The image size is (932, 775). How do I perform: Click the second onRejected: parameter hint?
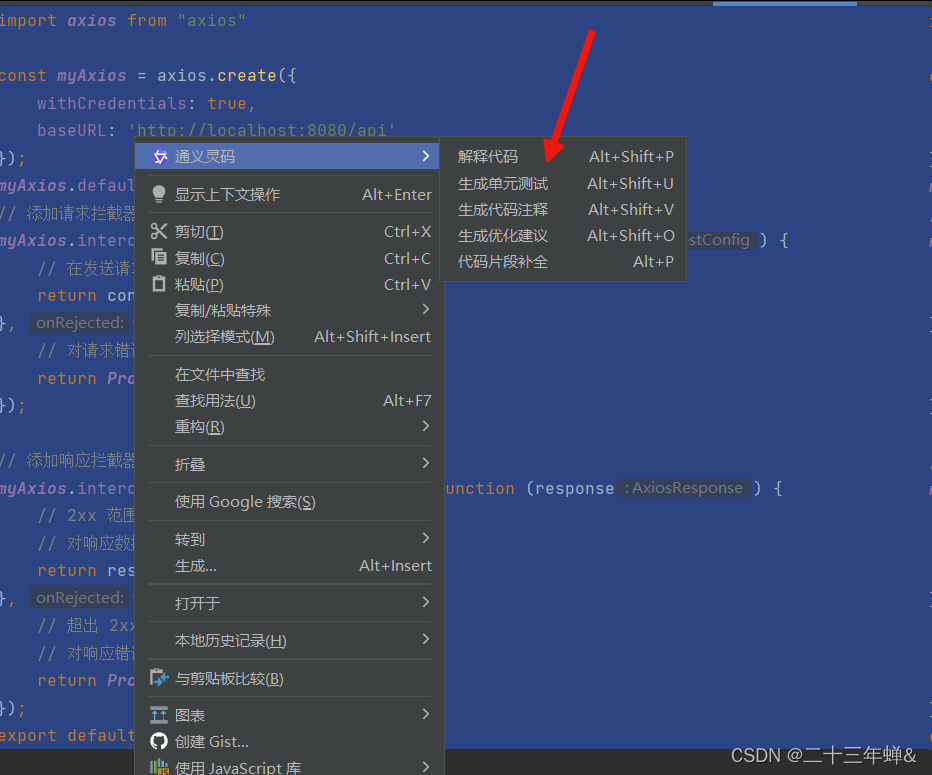click(x=80, y=597)
